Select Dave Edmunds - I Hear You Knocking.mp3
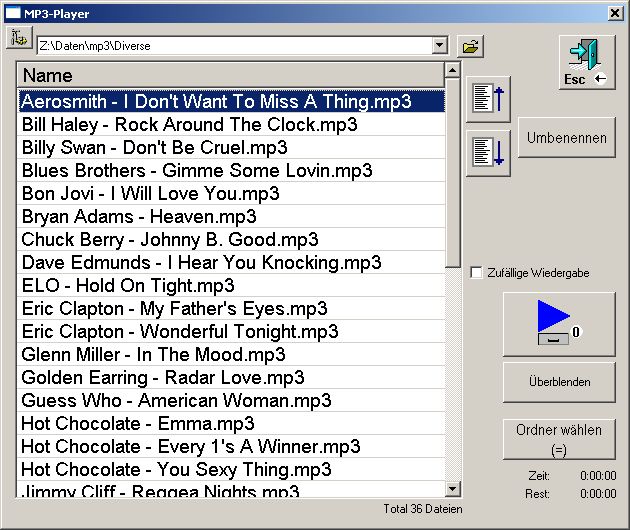Viewport: 630px width, 530px height. pos(231,262)
